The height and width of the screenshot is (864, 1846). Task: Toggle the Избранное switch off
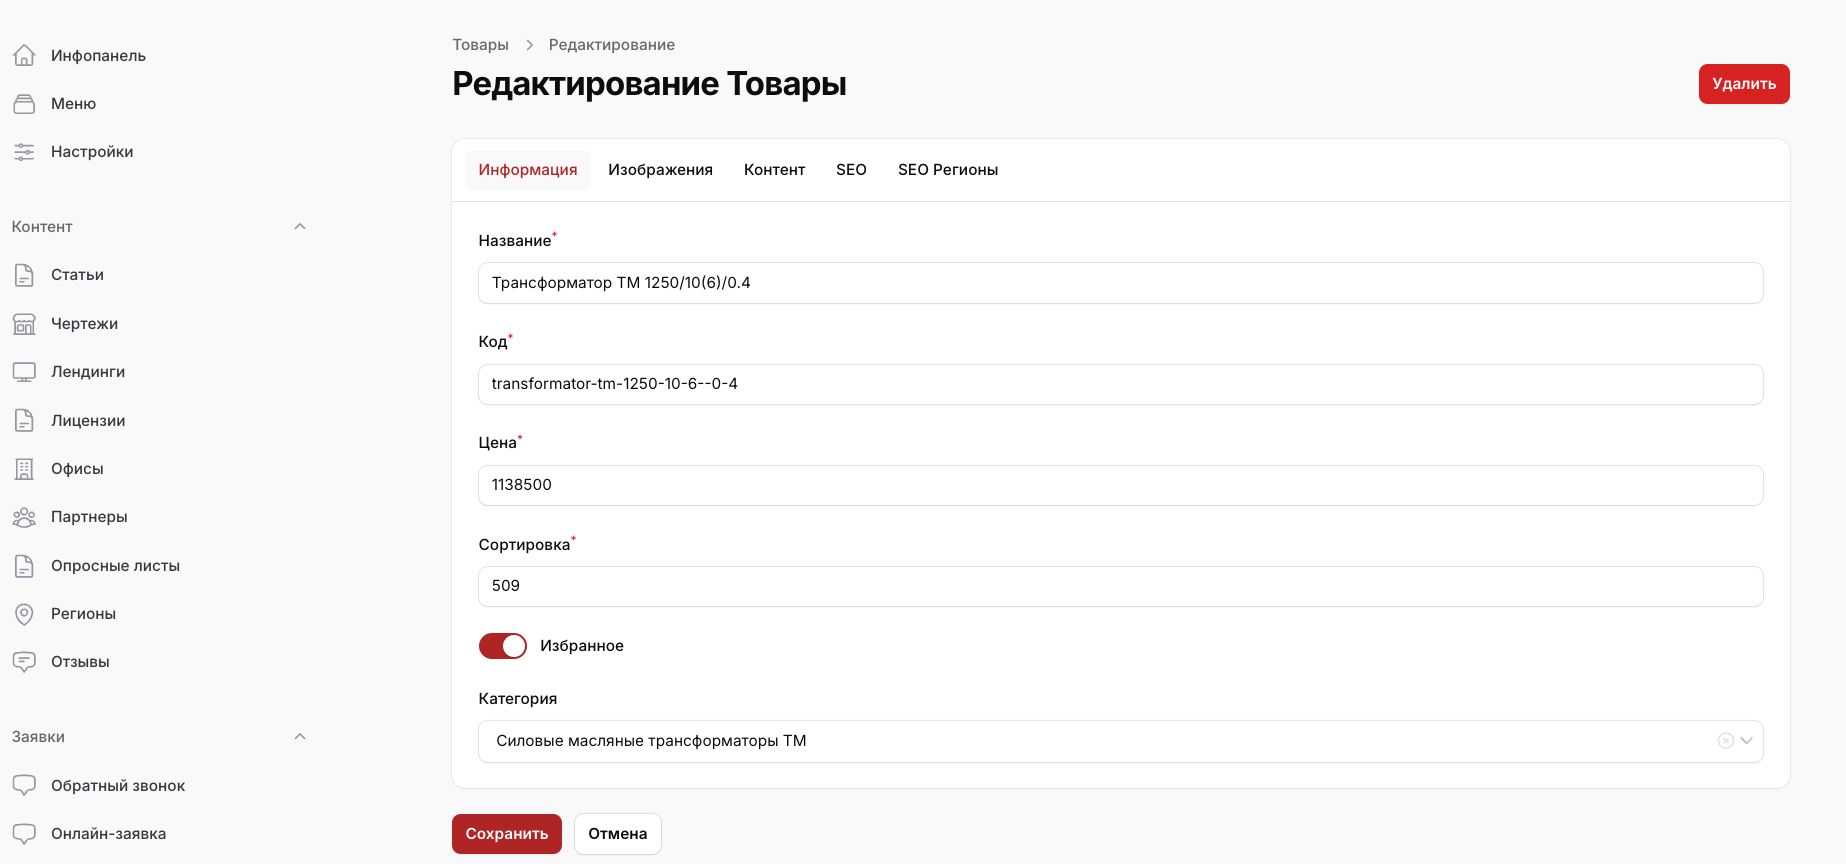point(502,646)
